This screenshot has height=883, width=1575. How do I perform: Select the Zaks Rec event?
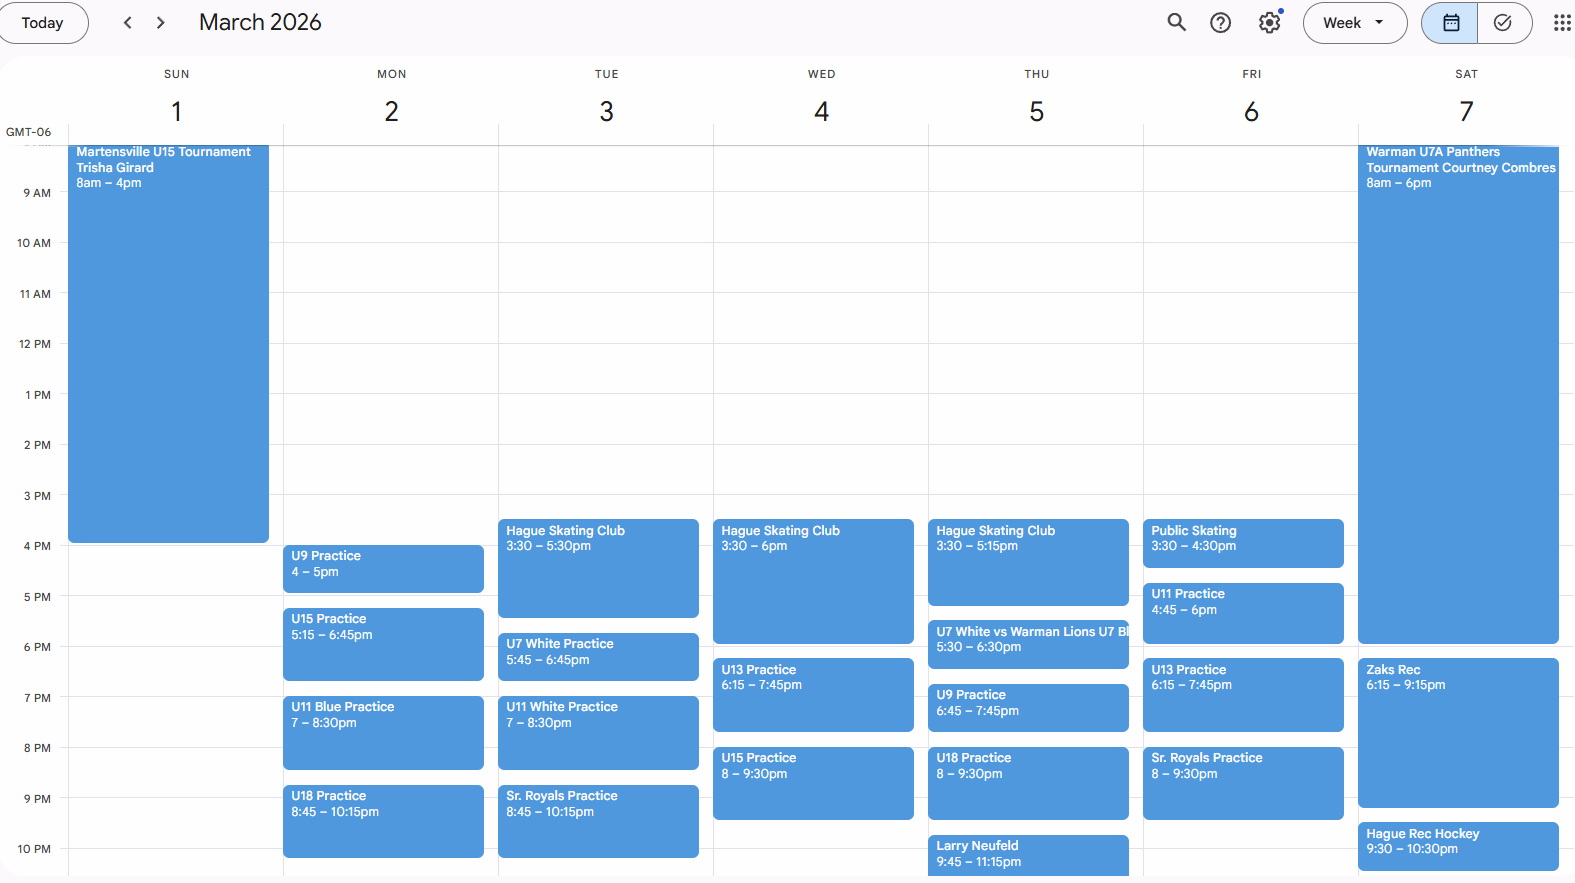(1457, 730)
